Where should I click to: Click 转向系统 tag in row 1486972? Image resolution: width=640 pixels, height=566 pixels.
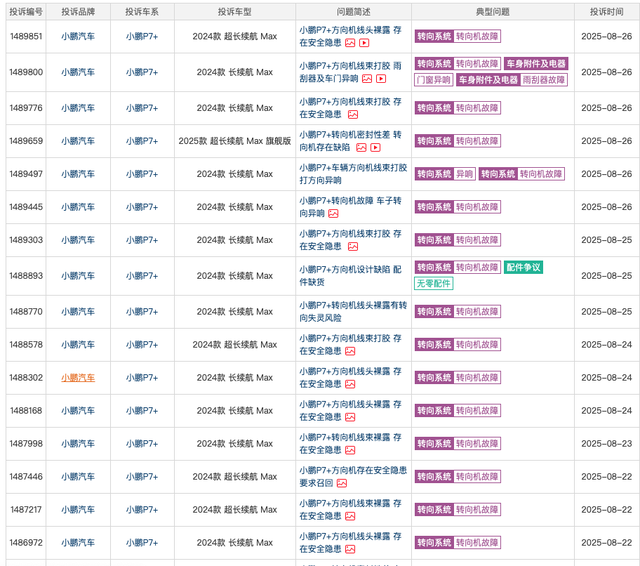click(434, 543)
